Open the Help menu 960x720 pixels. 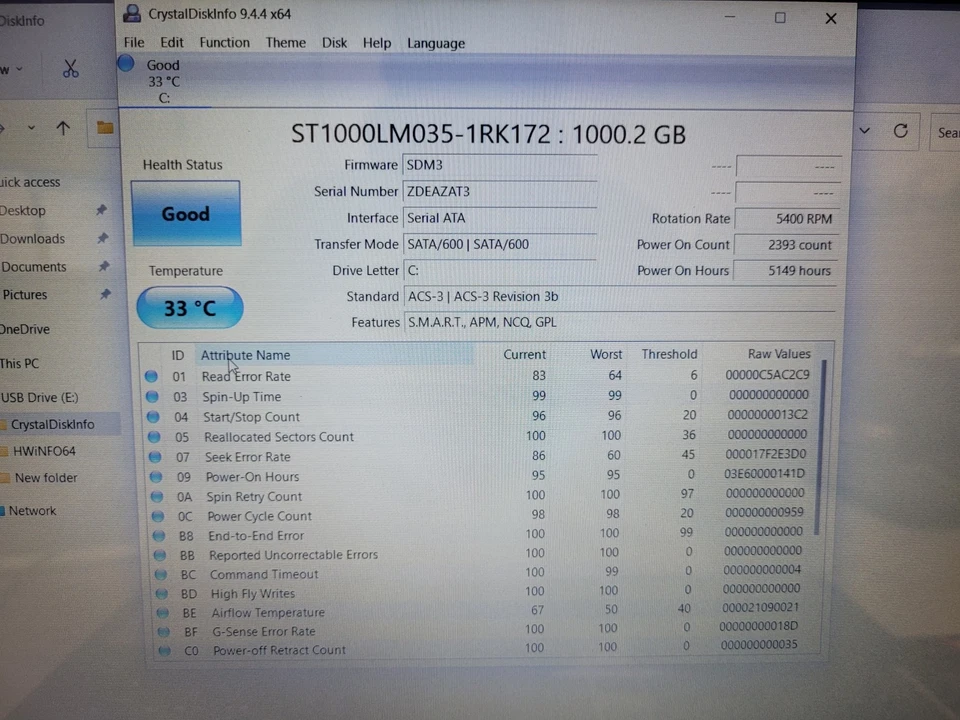point(377,43)
